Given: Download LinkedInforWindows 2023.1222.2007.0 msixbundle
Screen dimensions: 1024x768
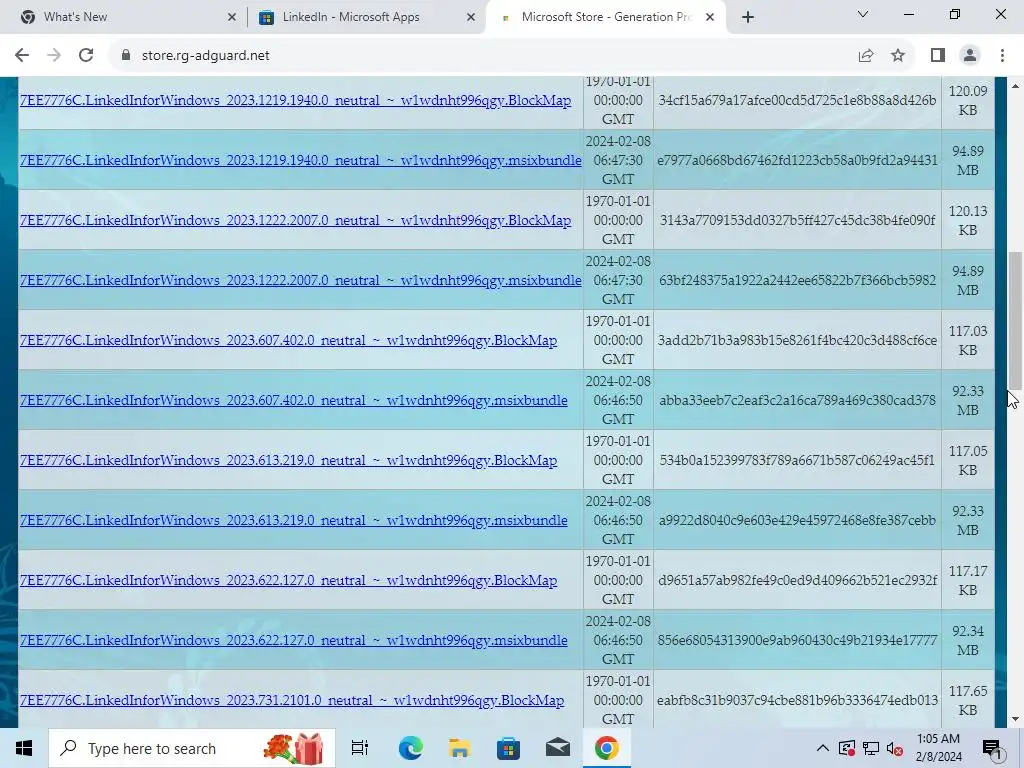Looking at the screenshot, I should (x=300, y=280).
